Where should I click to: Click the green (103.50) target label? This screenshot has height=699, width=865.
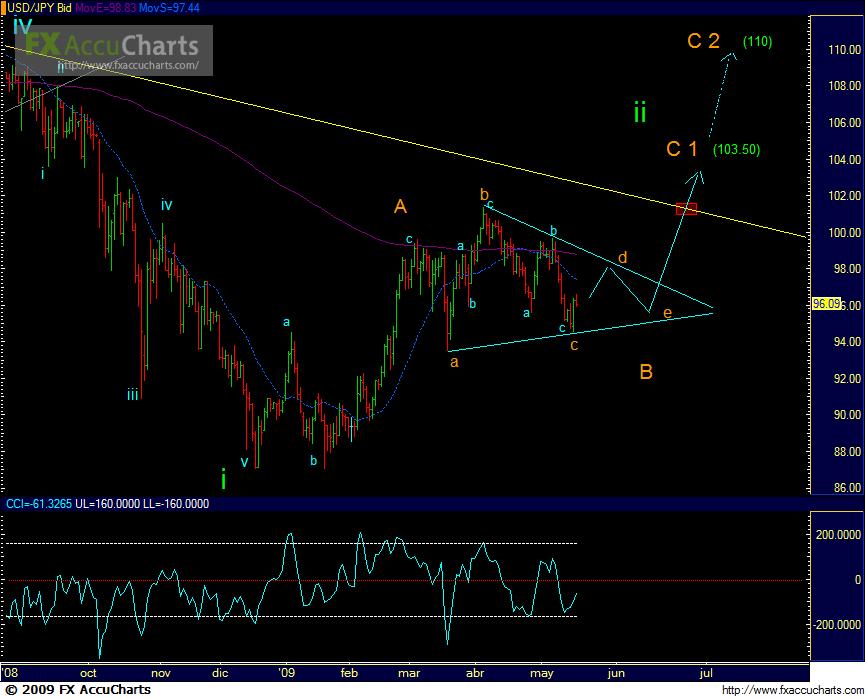737,150
